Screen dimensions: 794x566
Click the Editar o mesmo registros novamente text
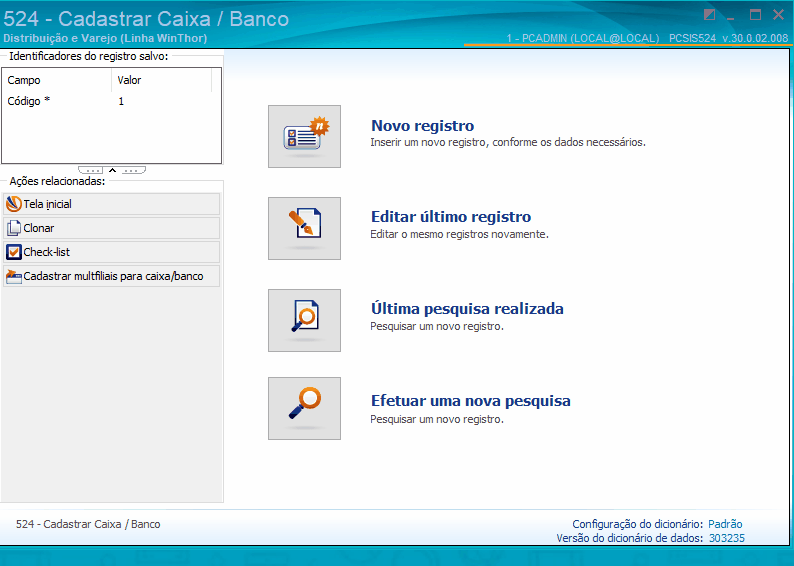click(x=459, y=234)
